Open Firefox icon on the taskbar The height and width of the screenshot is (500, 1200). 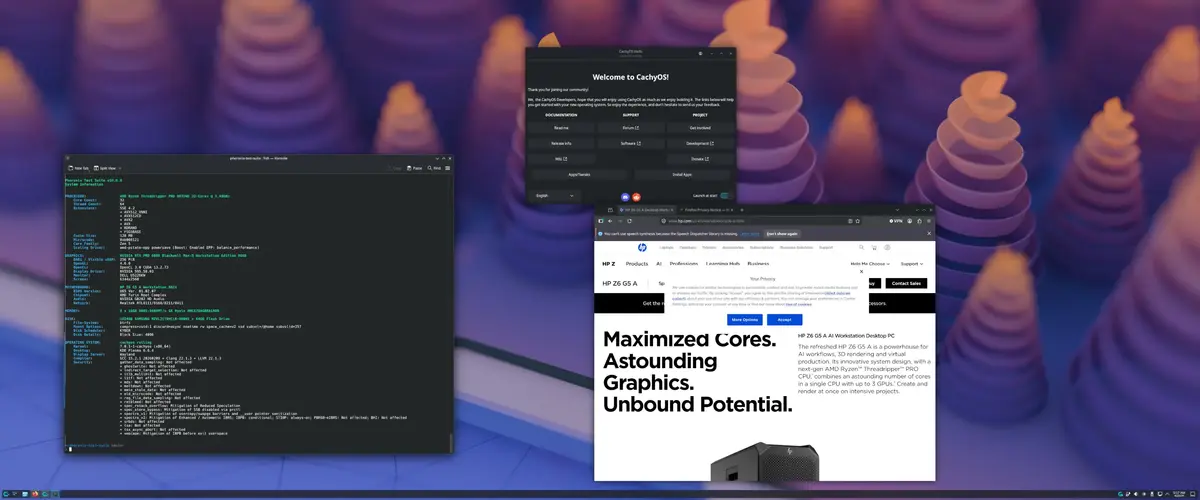[35, 494]
